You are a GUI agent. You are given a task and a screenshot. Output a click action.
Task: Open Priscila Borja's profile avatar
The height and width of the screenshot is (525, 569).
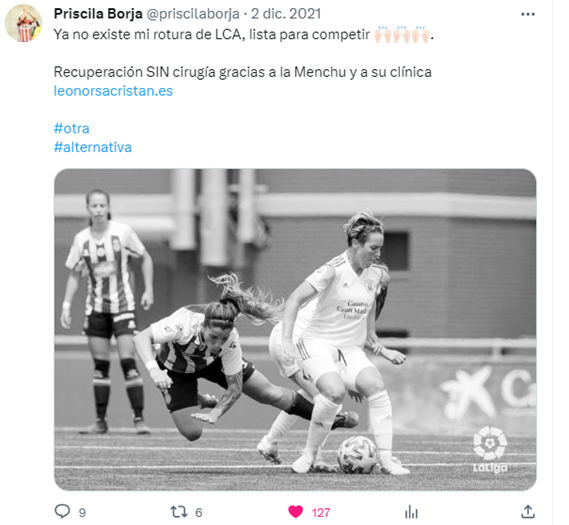click(24, 24)
